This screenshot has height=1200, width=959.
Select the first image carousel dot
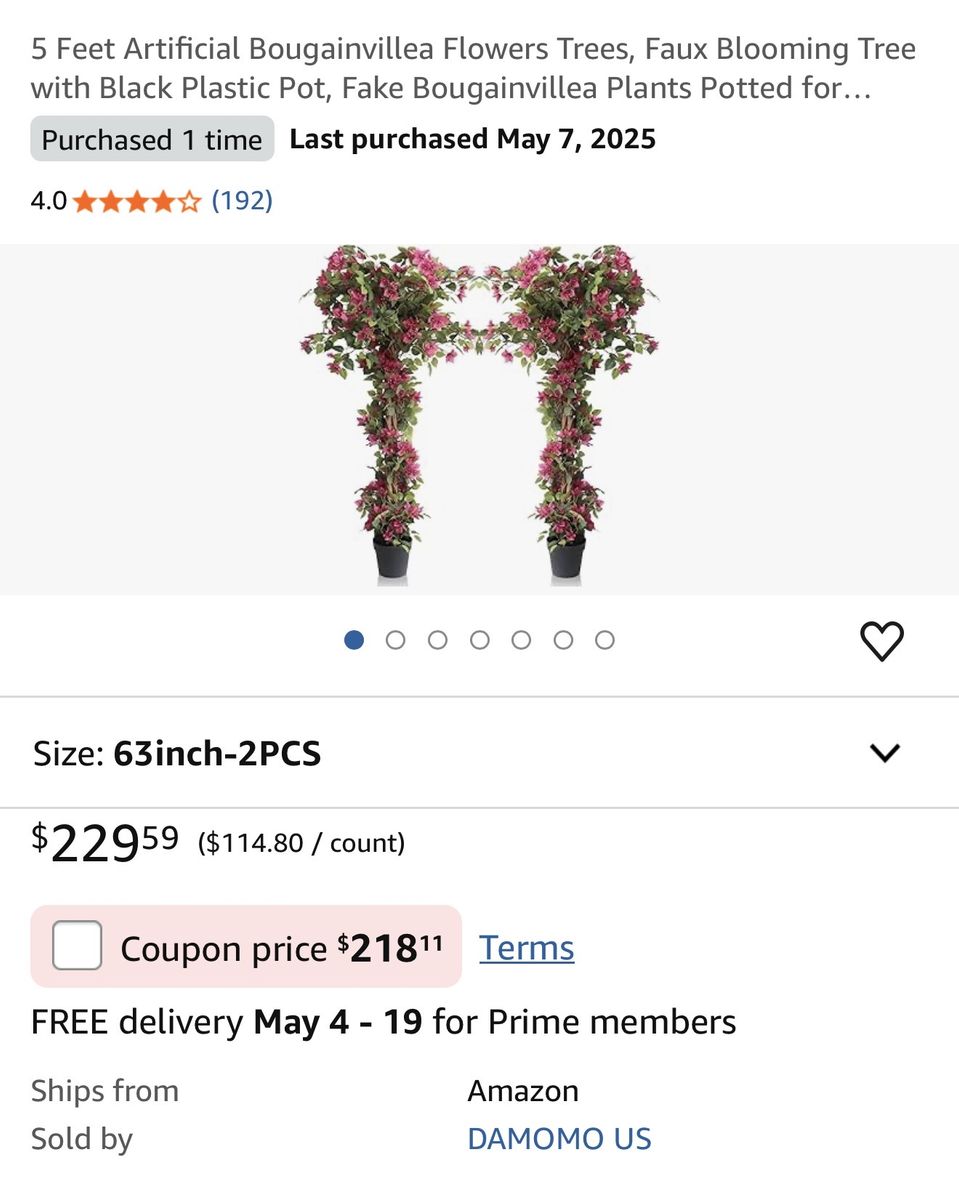pos(354,640)
